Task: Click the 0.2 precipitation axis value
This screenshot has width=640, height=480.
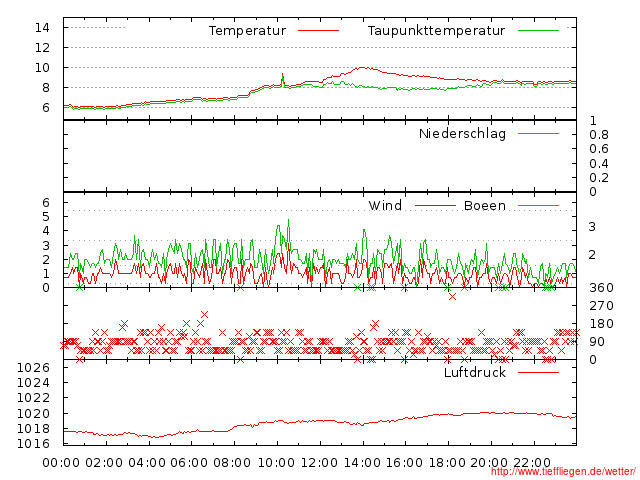Action: click(x=599, y=178)
